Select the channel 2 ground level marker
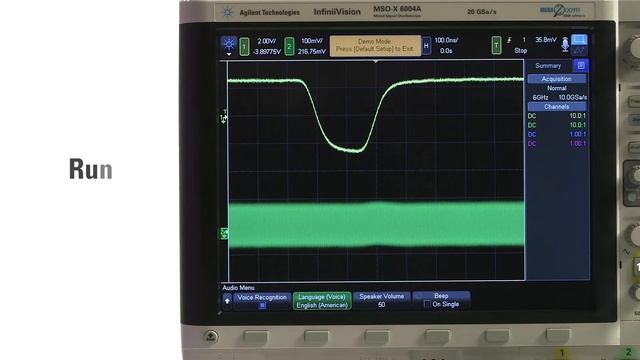640x360 pixels. [x=224, y=233]
